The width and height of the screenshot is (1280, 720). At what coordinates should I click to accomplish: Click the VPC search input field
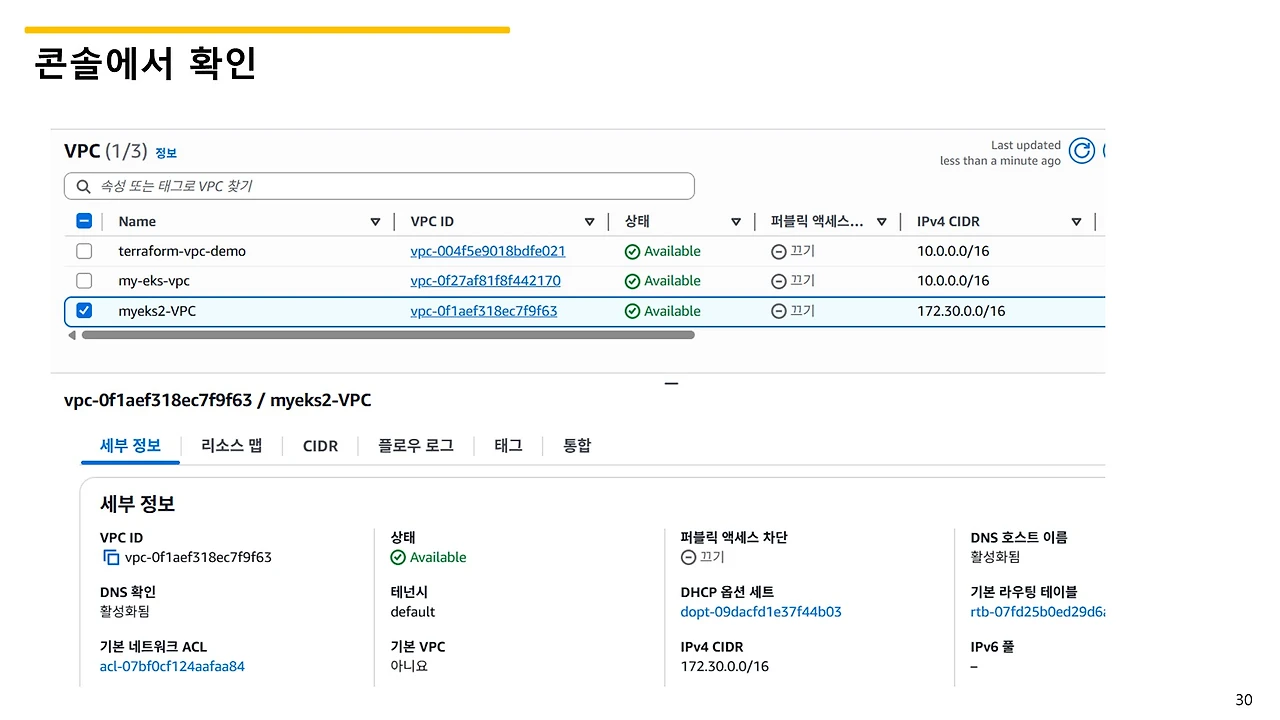tap(379, 186)
